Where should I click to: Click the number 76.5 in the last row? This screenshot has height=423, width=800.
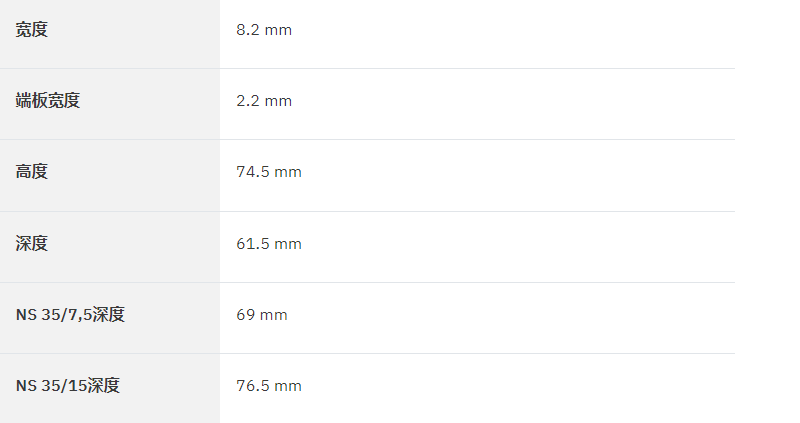click(x=253, y=385)
